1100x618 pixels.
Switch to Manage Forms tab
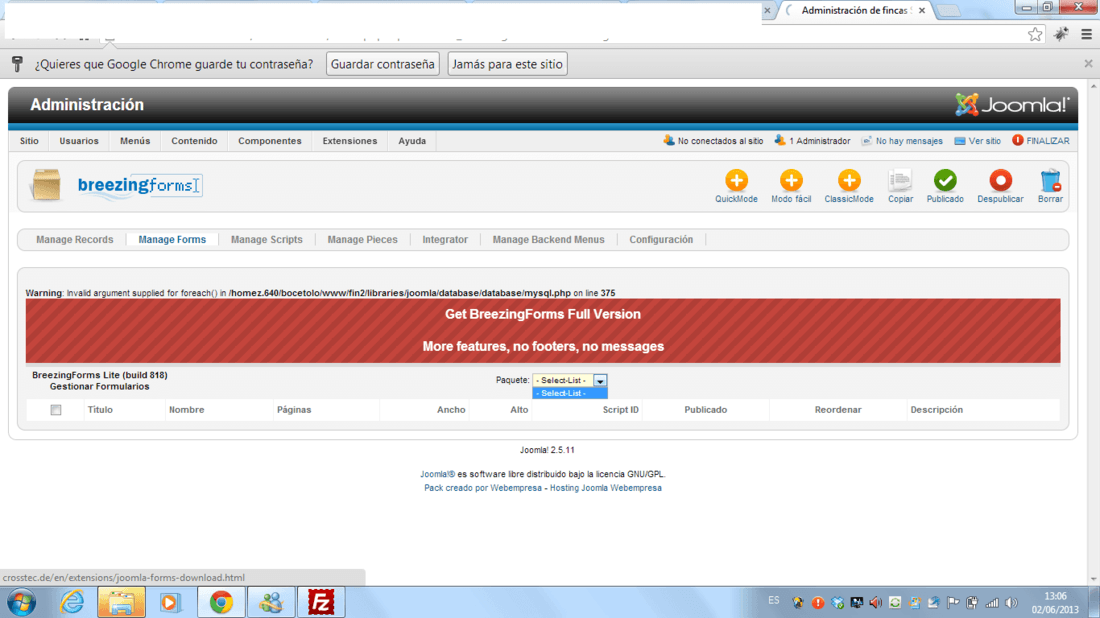click(x=172, y=240)
